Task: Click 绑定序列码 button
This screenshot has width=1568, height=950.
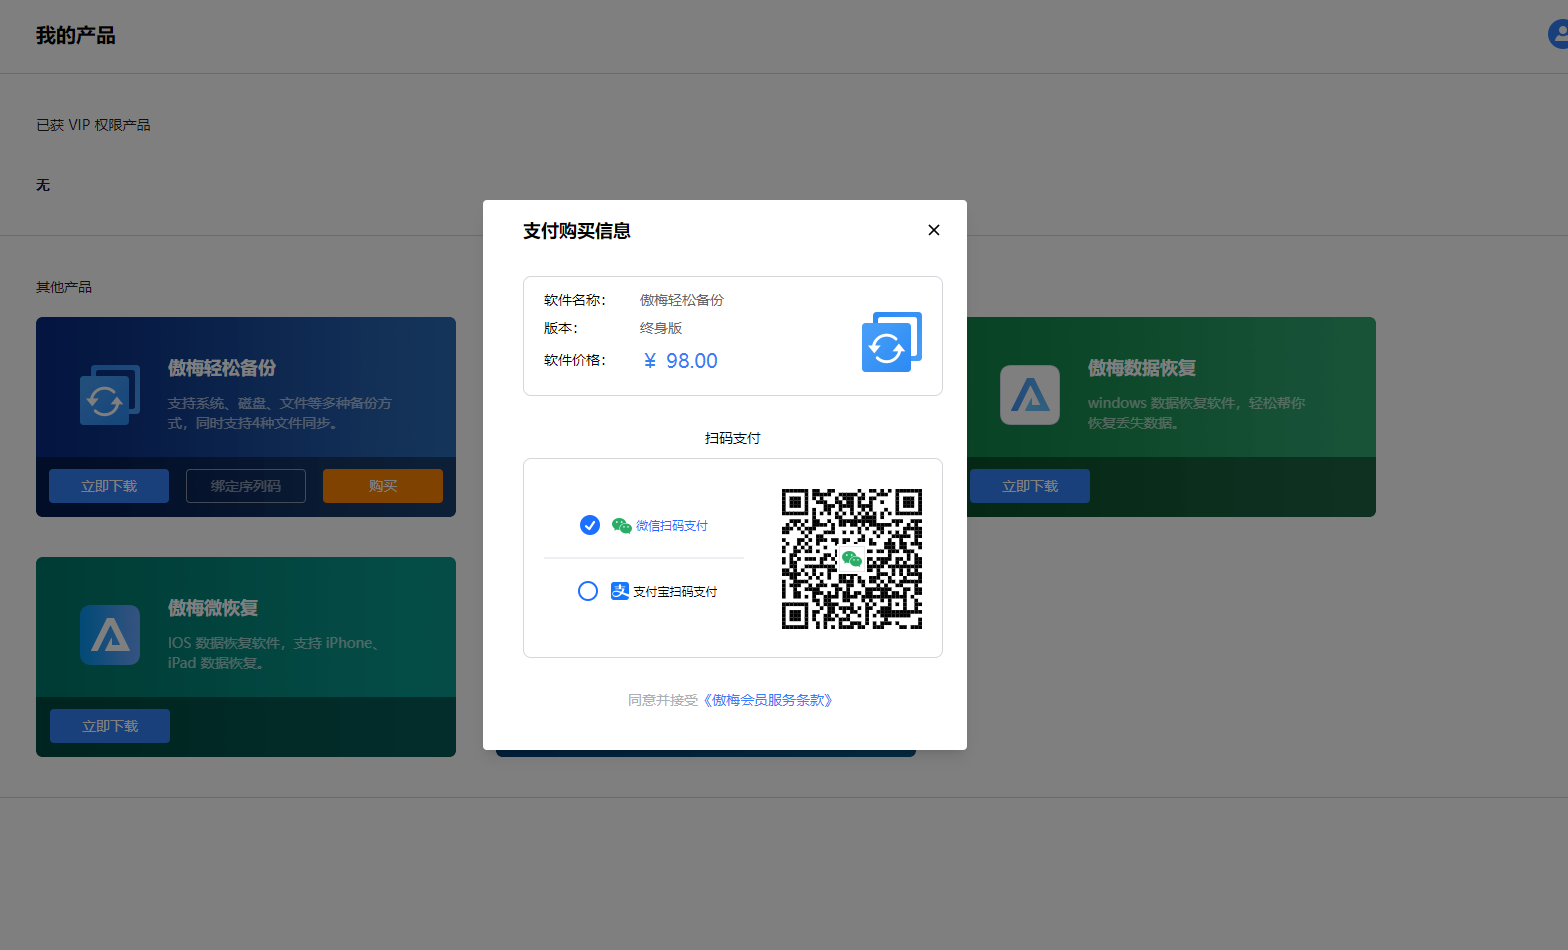Action: (x=246, y=486)
